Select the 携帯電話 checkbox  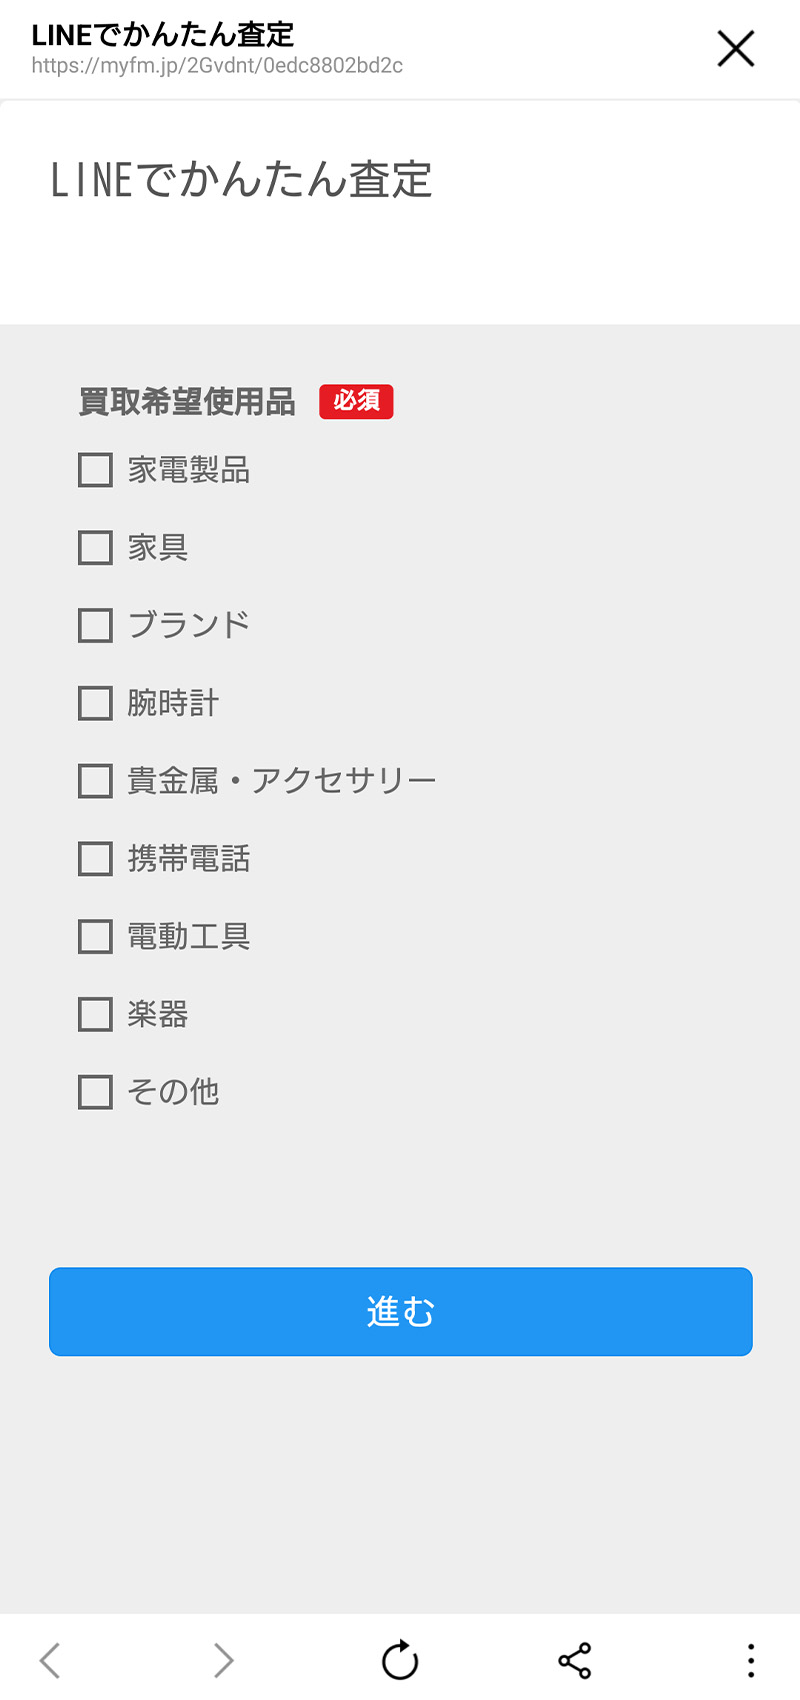click(x=95, y=859)
